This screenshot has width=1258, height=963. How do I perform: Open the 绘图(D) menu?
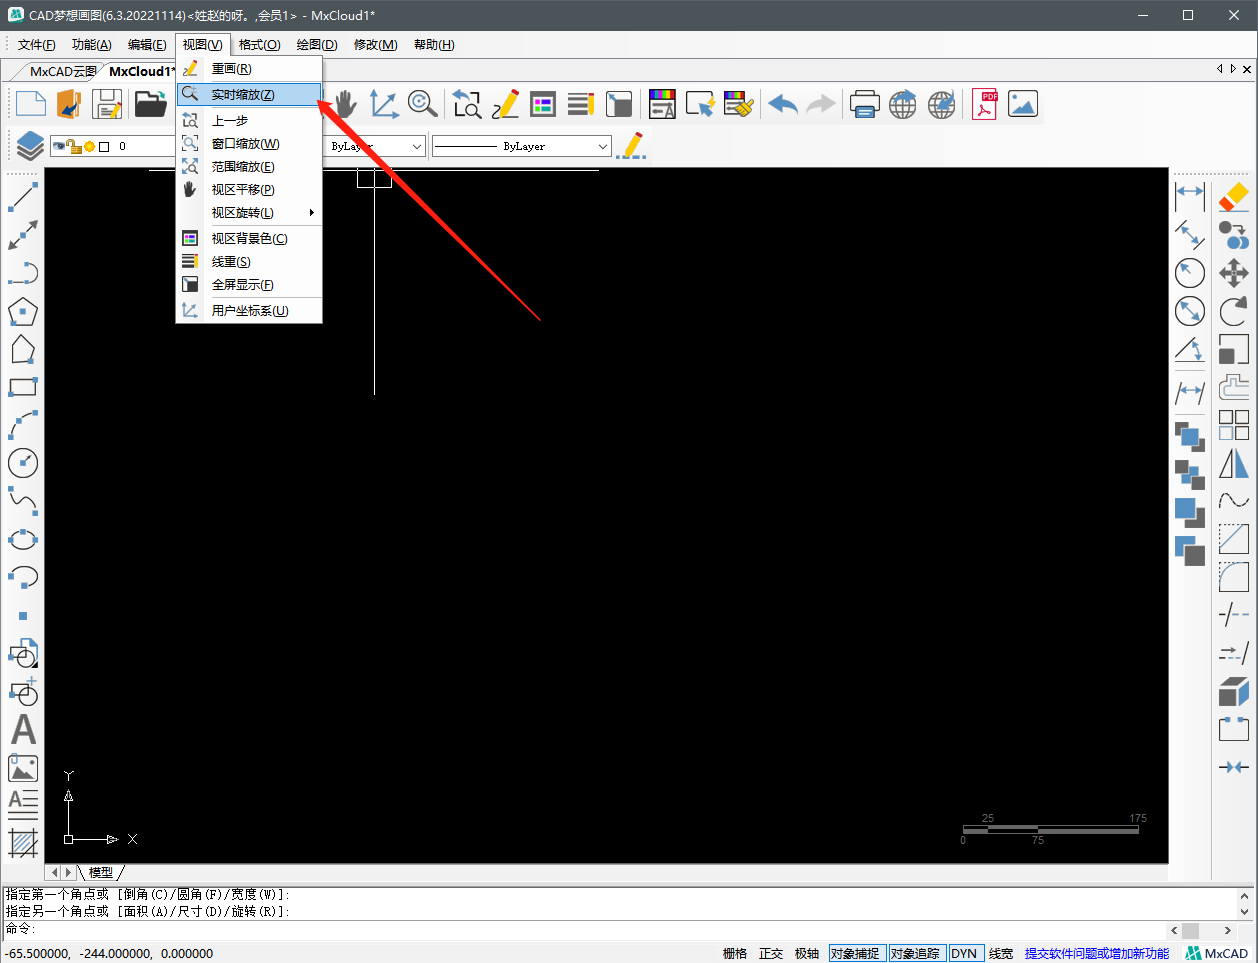pyautogui.click(x=317, y=45)
